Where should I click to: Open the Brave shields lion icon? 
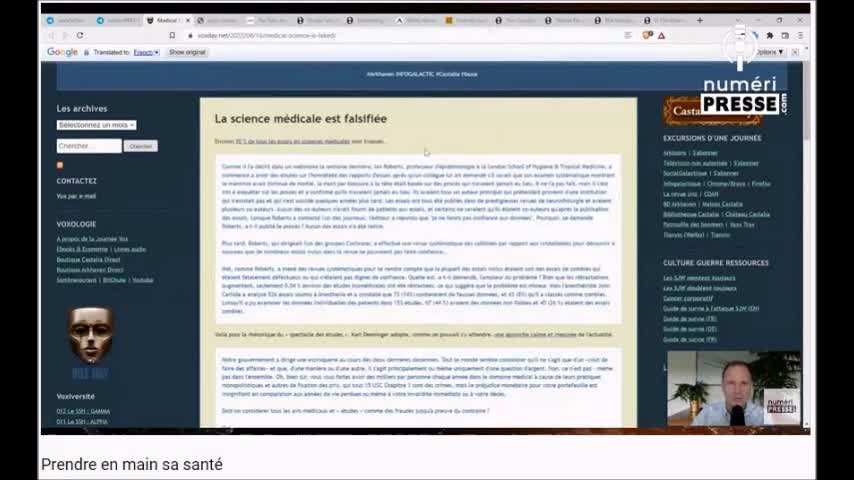click(648, 35)
